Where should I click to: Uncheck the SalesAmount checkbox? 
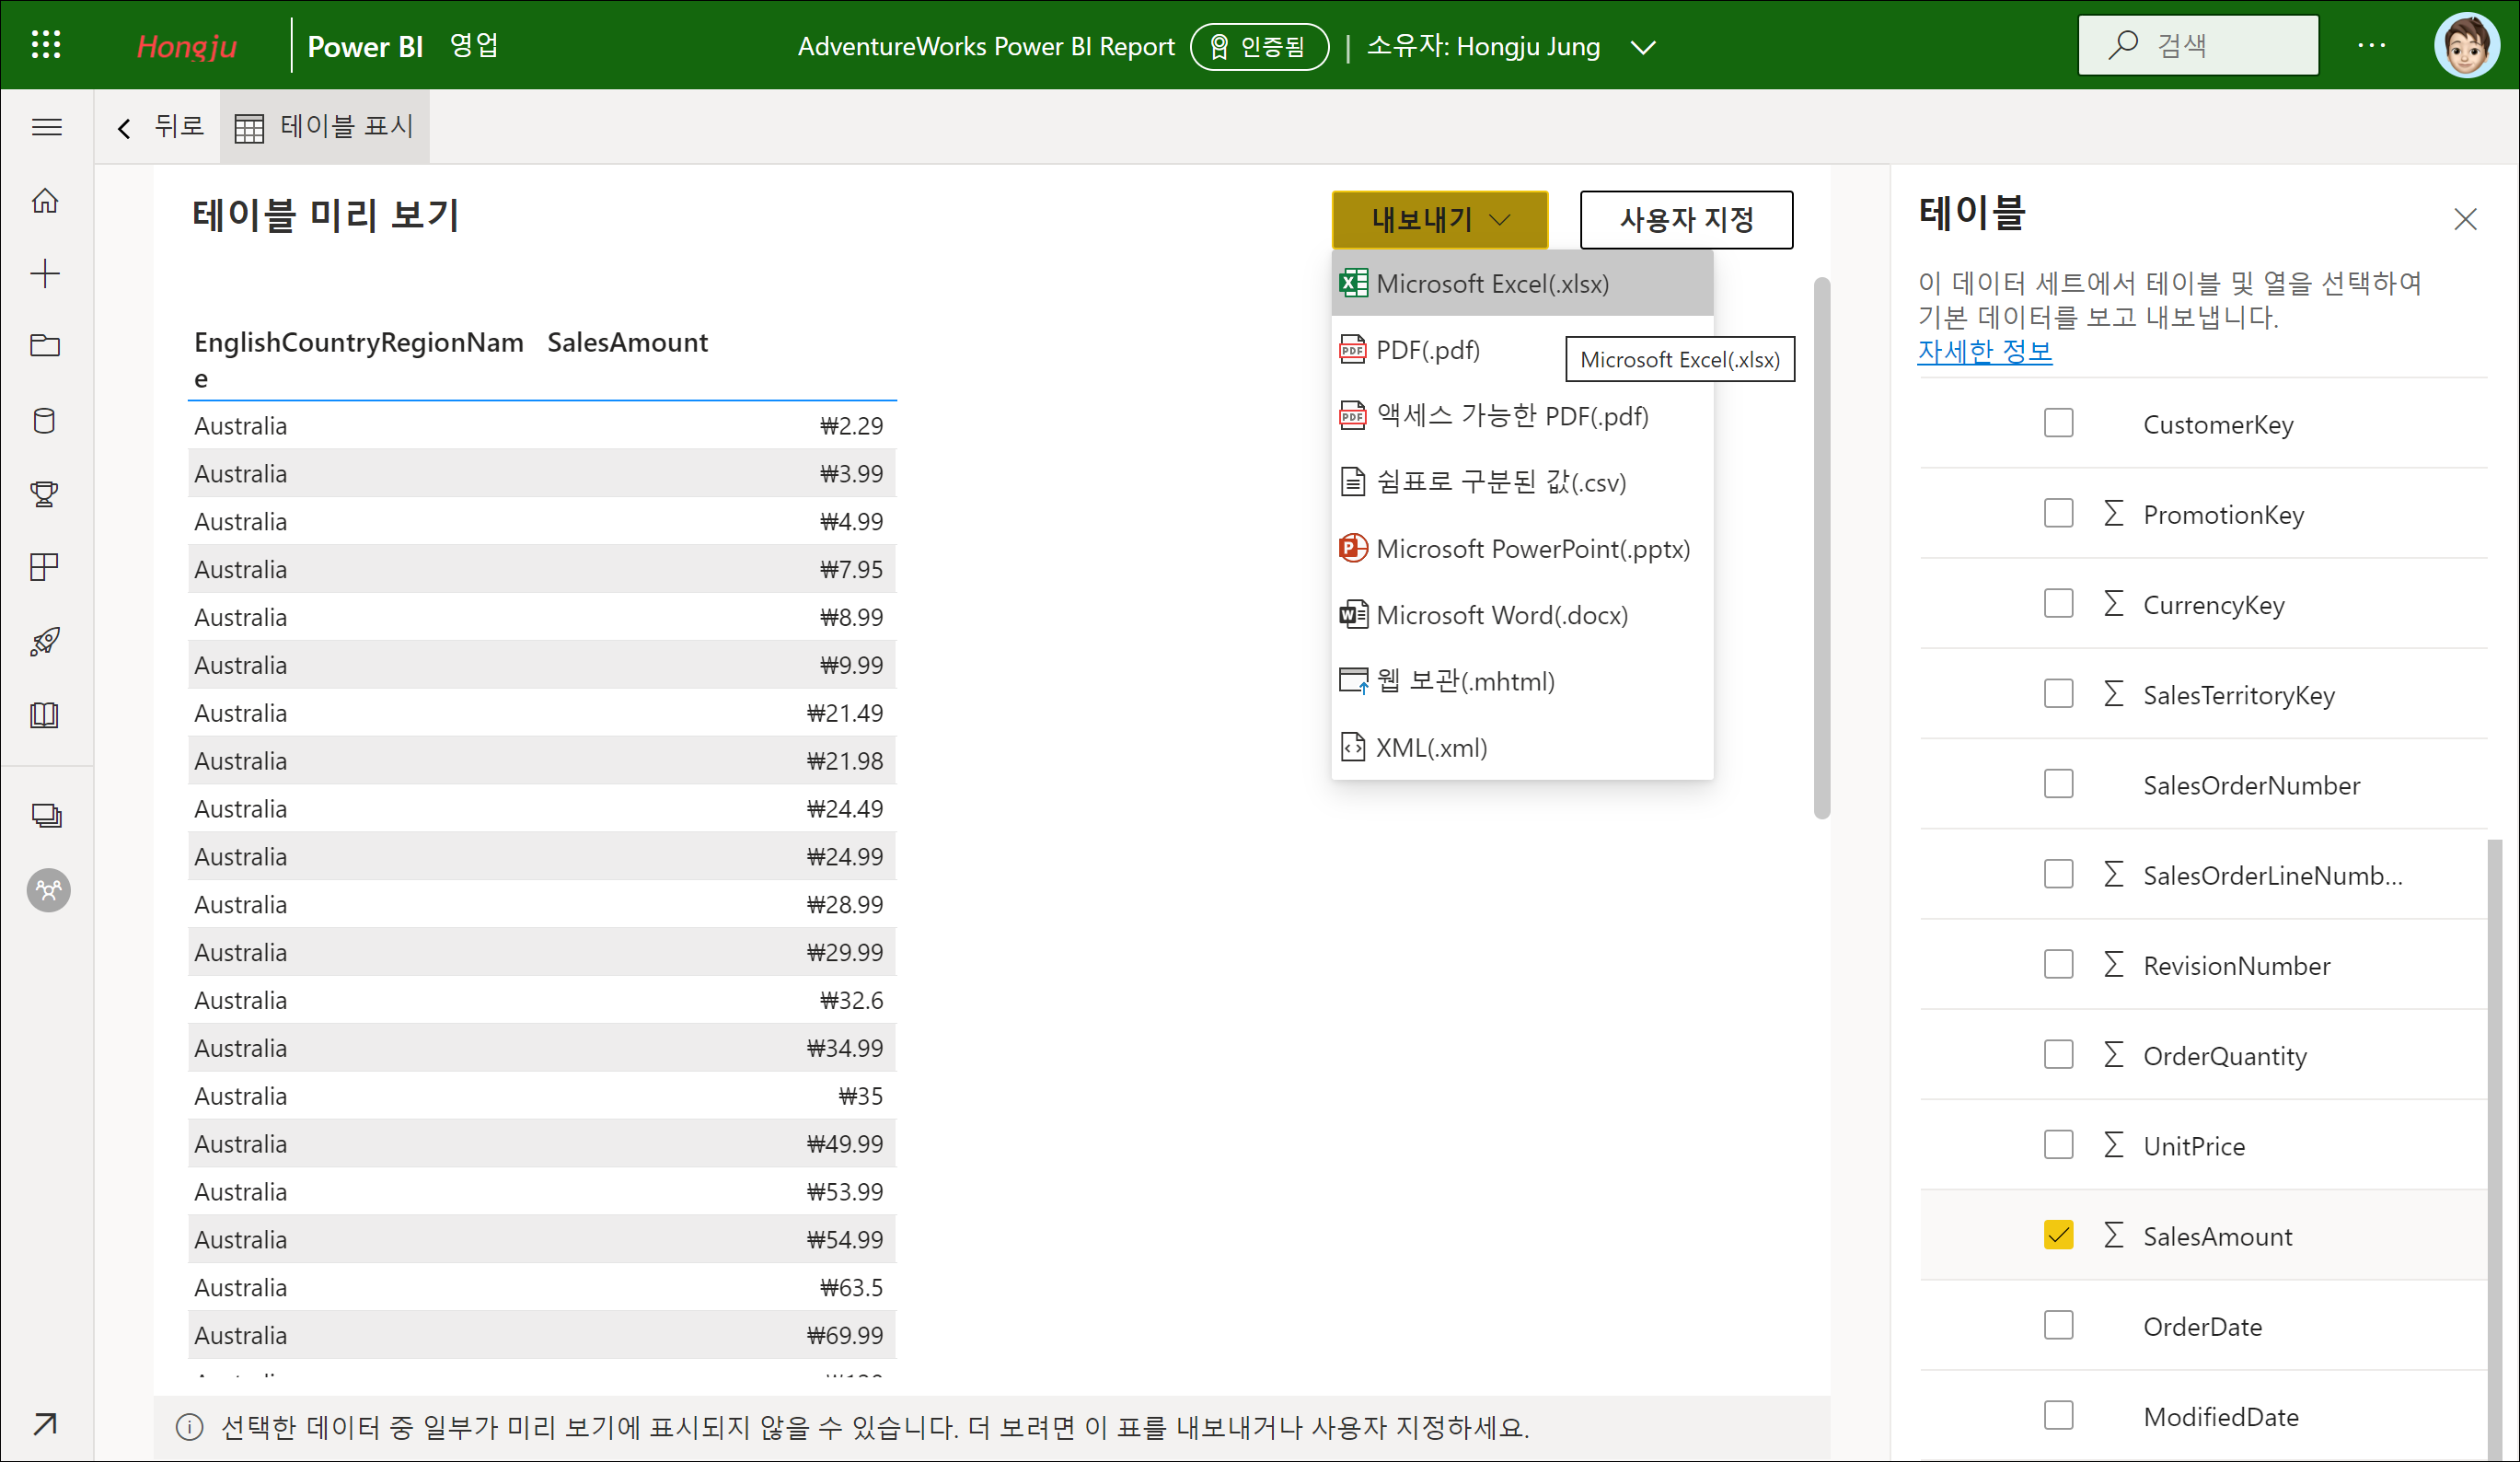pos(2058,1235)
